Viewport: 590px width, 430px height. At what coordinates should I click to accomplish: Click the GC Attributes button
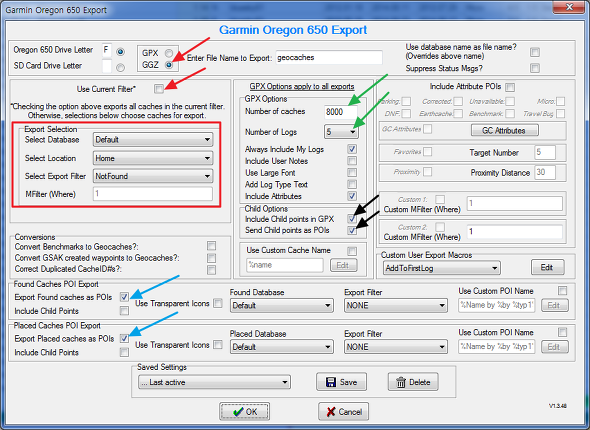coord(505,131)
